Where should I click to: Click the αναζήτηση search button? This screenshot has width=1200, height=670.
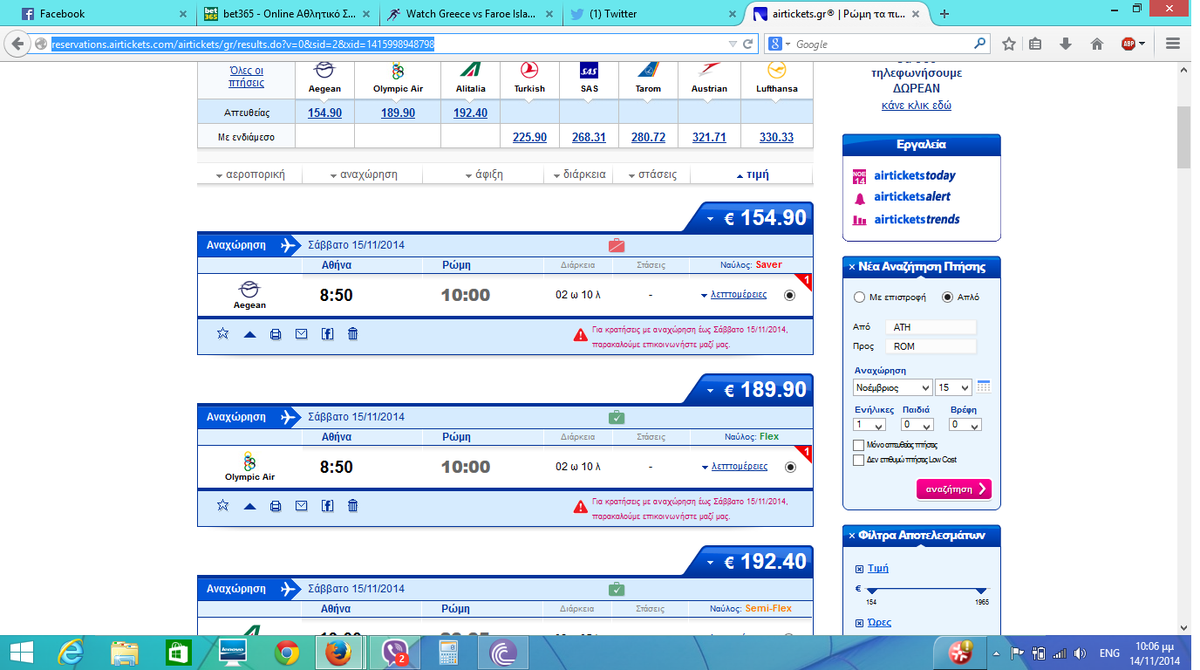(954, 489)
